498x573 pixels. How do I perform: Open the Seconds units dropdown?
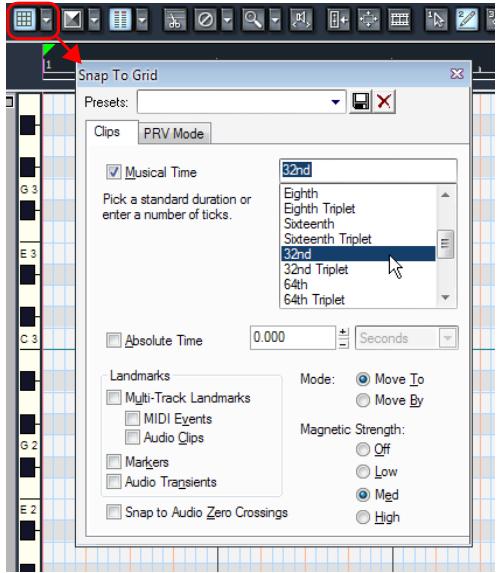click(406, 338)
